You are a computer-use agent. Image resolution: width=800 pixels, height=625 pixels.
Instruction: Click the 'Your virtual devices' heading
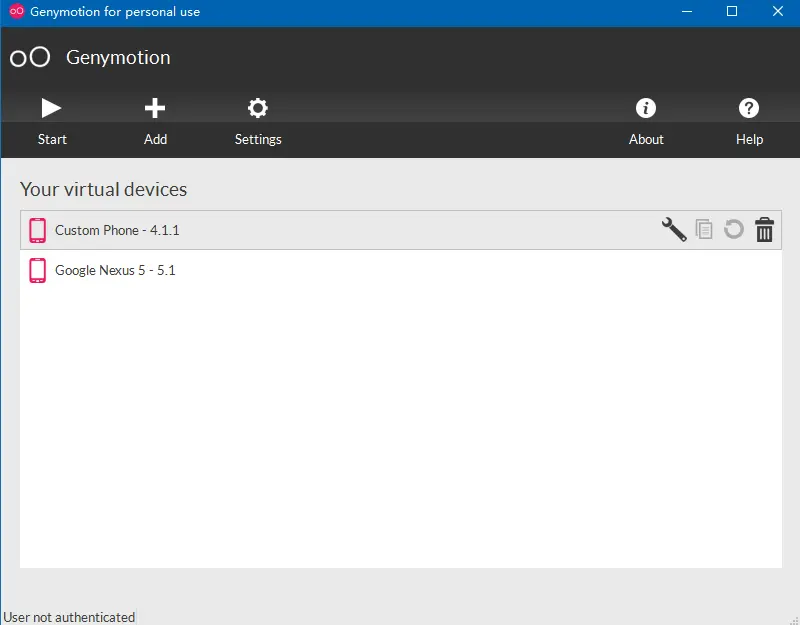pos(104,189)
